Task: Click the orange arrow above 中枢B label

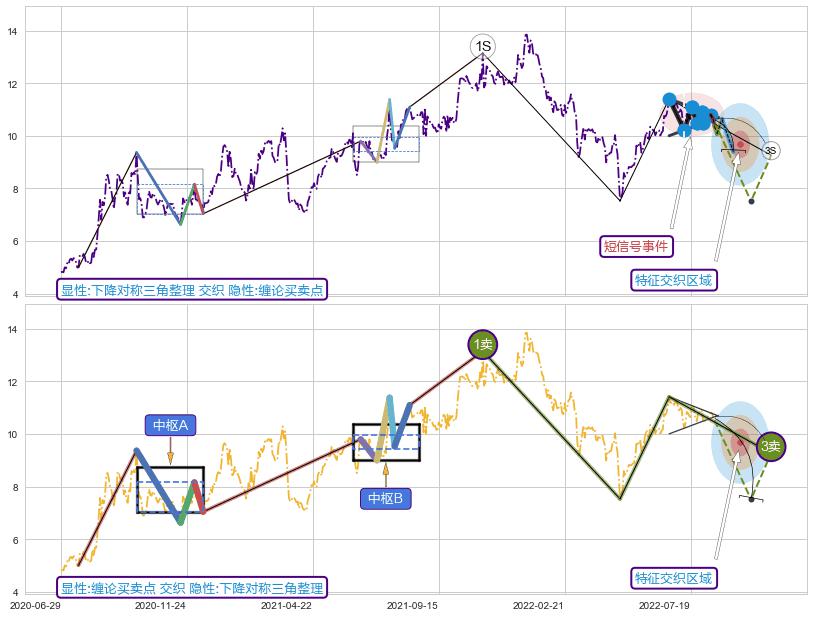Action: [385, 474]
